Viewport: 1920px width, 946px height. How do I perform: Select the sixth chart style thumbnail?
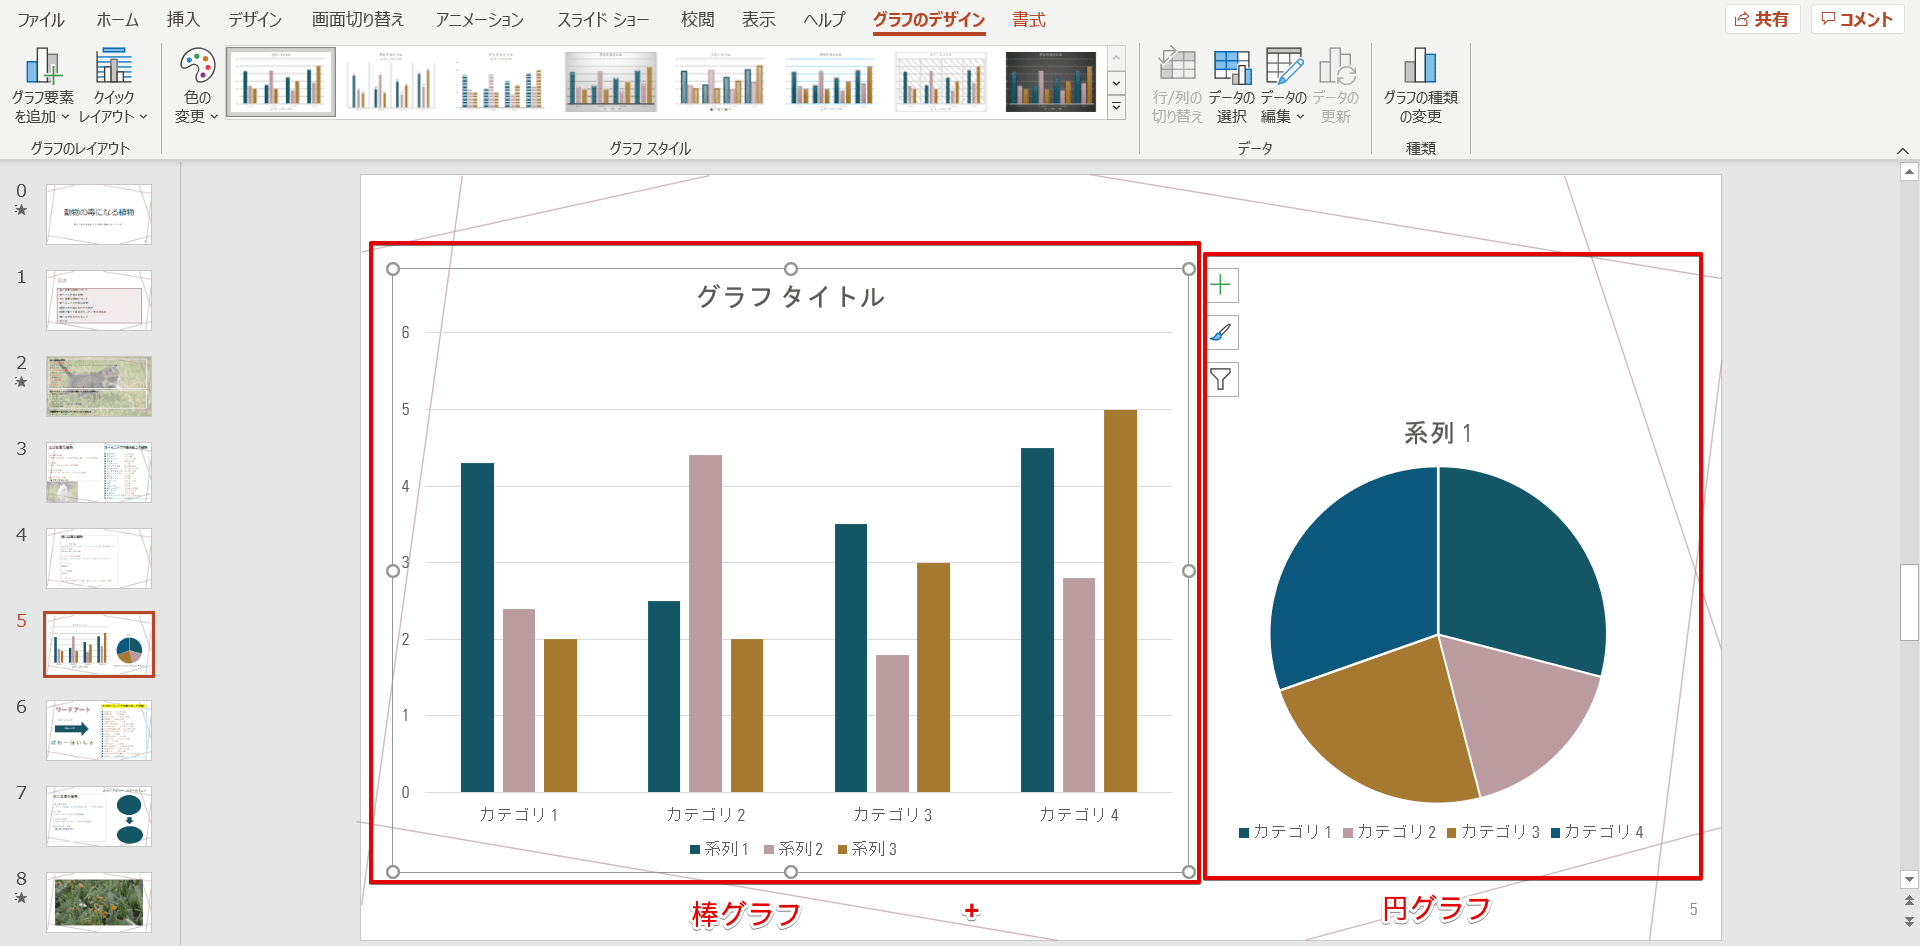(831, 82)
